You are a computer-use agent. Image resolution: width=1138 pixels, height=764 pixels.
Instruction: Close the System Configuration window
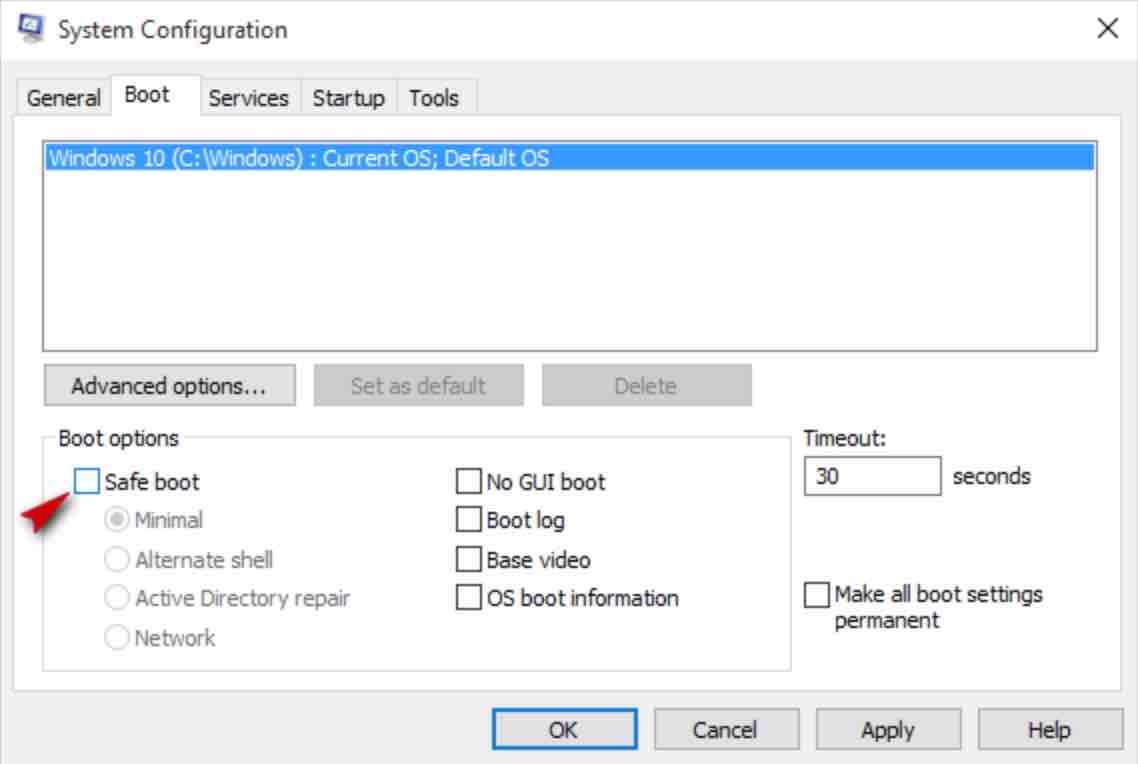(x=1108, y=28)
